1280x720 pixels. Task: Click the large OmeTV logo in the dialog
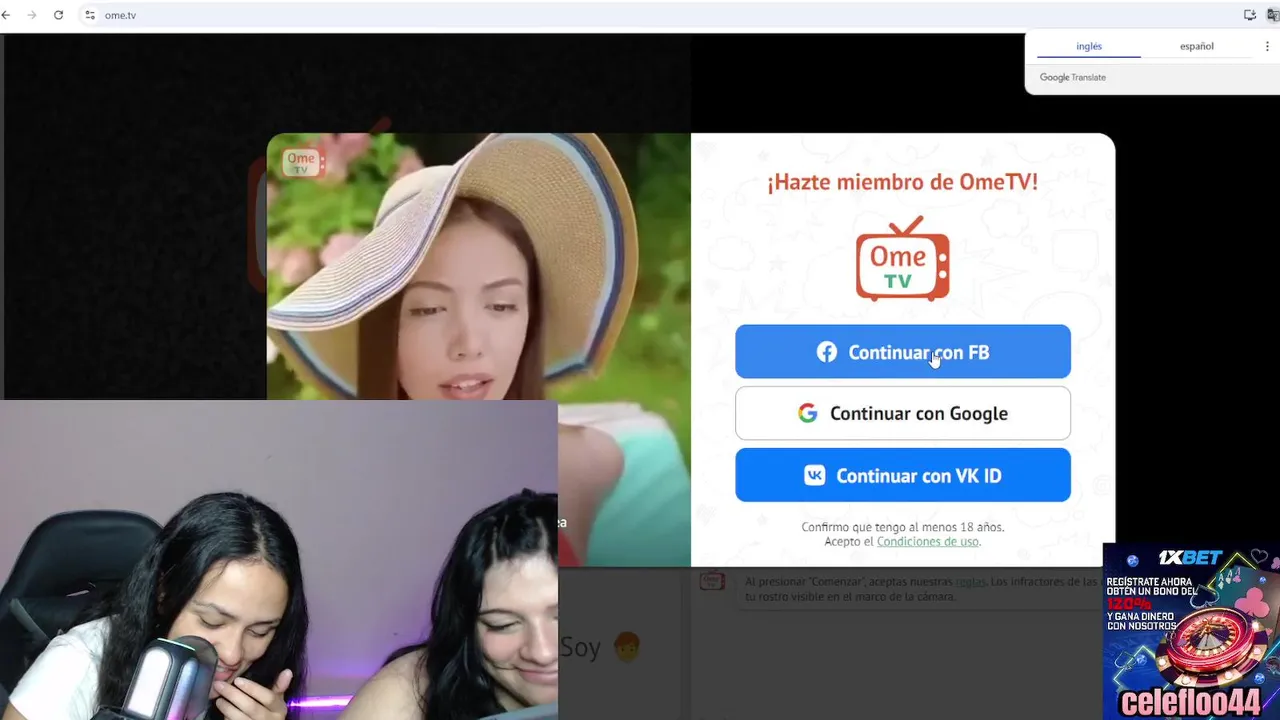[903, 258]
